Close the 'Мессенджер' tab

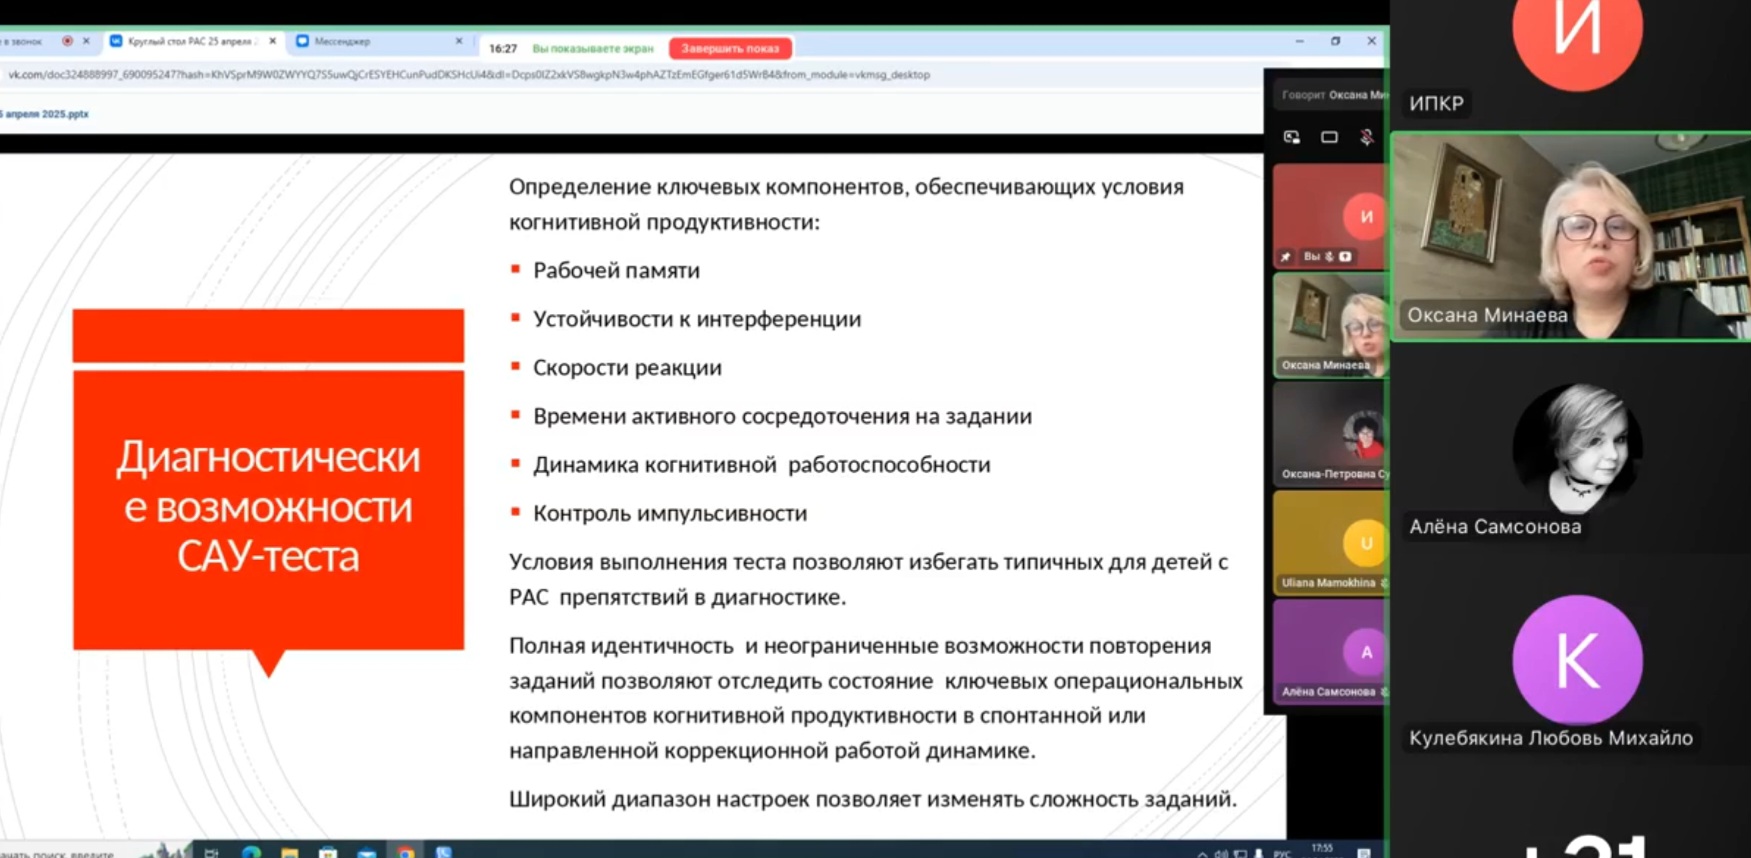point(459,42)
